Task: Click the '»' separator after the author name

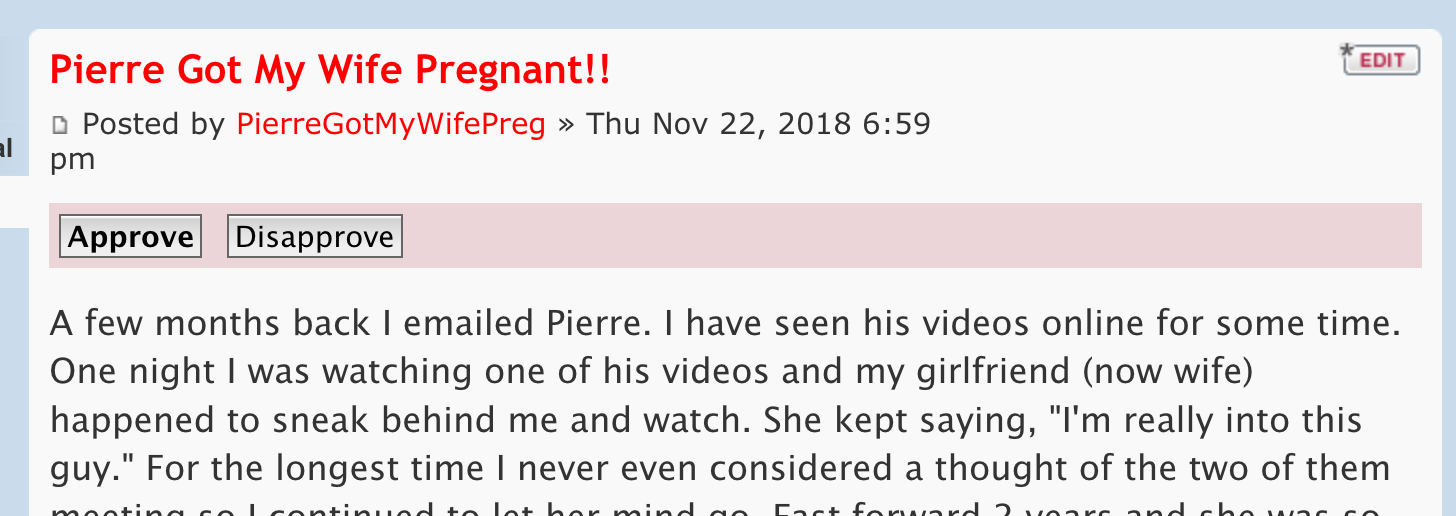Action: click(x=566, y=124)
